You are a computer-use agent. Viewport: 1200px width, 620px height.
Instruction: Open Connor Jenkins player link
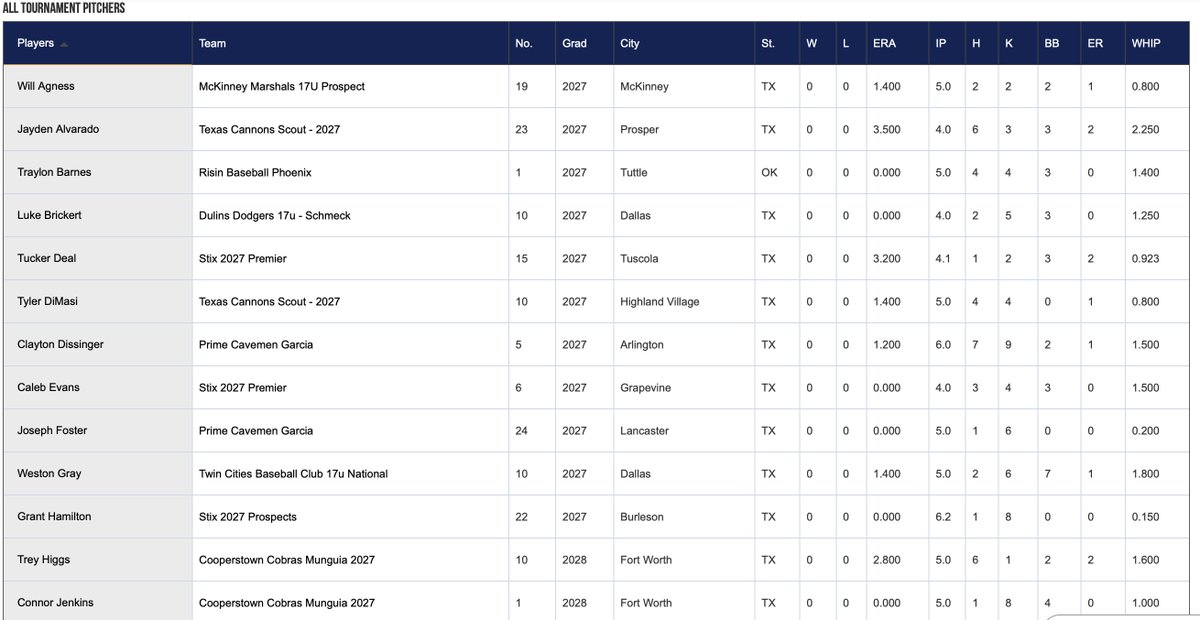click(x=54, y=603)
